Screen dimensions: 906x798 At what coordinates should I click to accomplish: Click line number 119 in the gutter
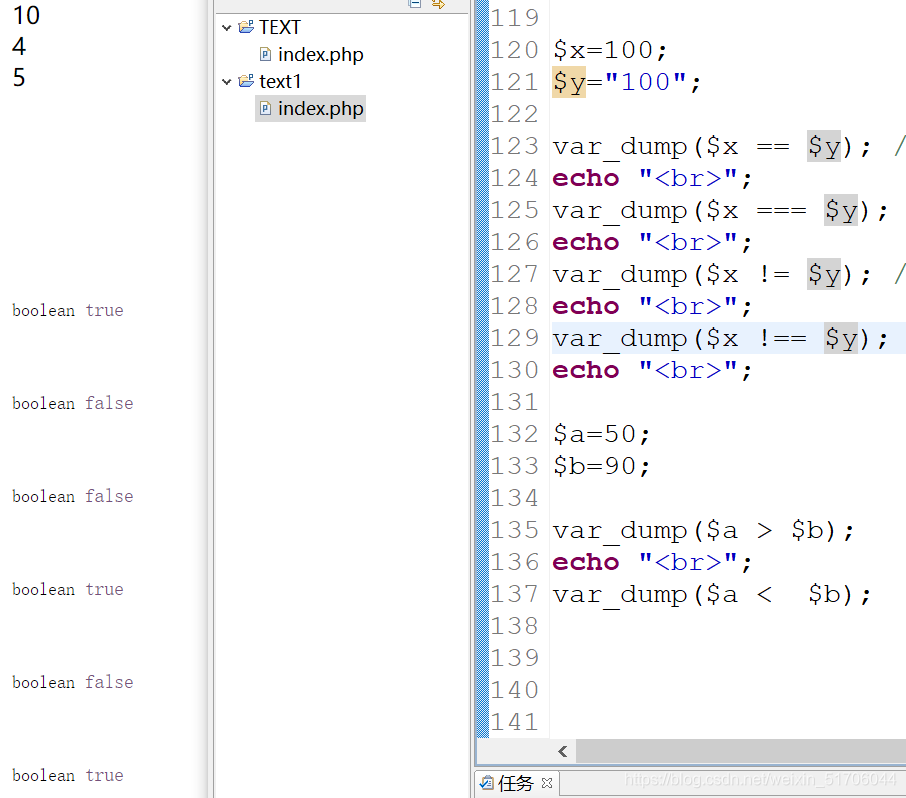pyautogui.click(x=514, y=18)
